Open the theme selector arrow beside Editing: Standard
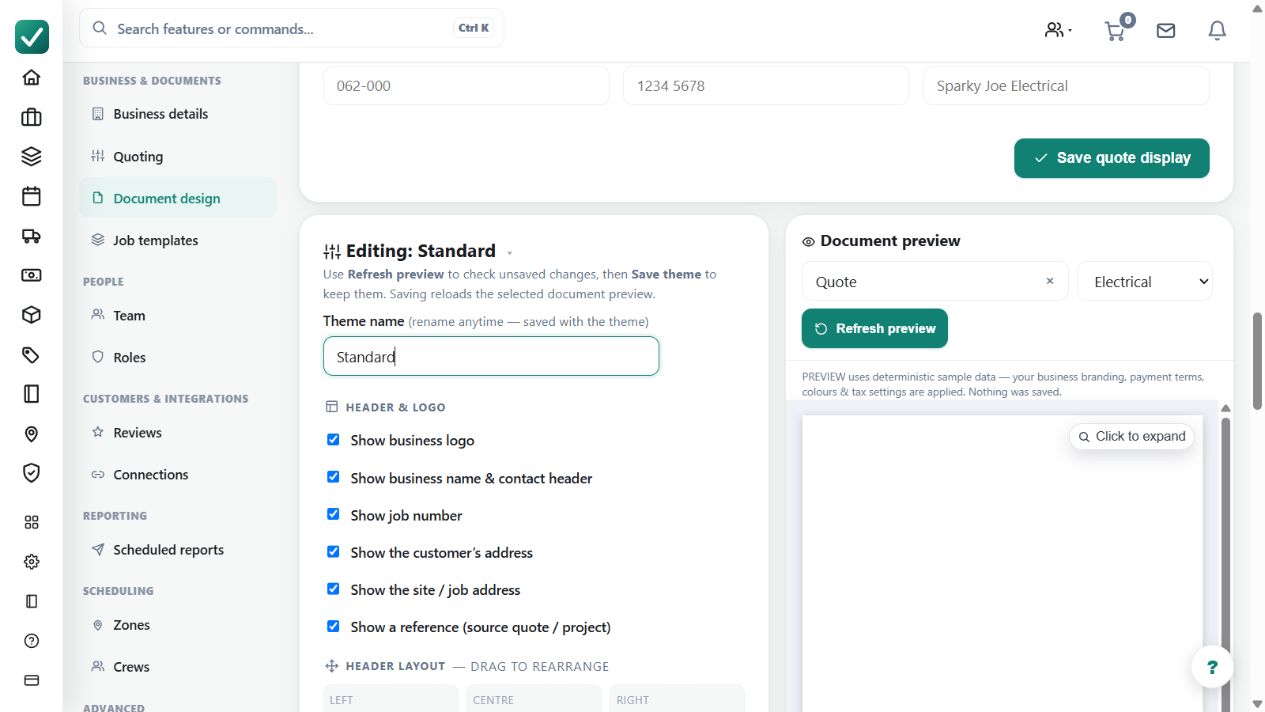Image resolution: width=1265 pixels, height=712 pixels. (x=510, y=253)
